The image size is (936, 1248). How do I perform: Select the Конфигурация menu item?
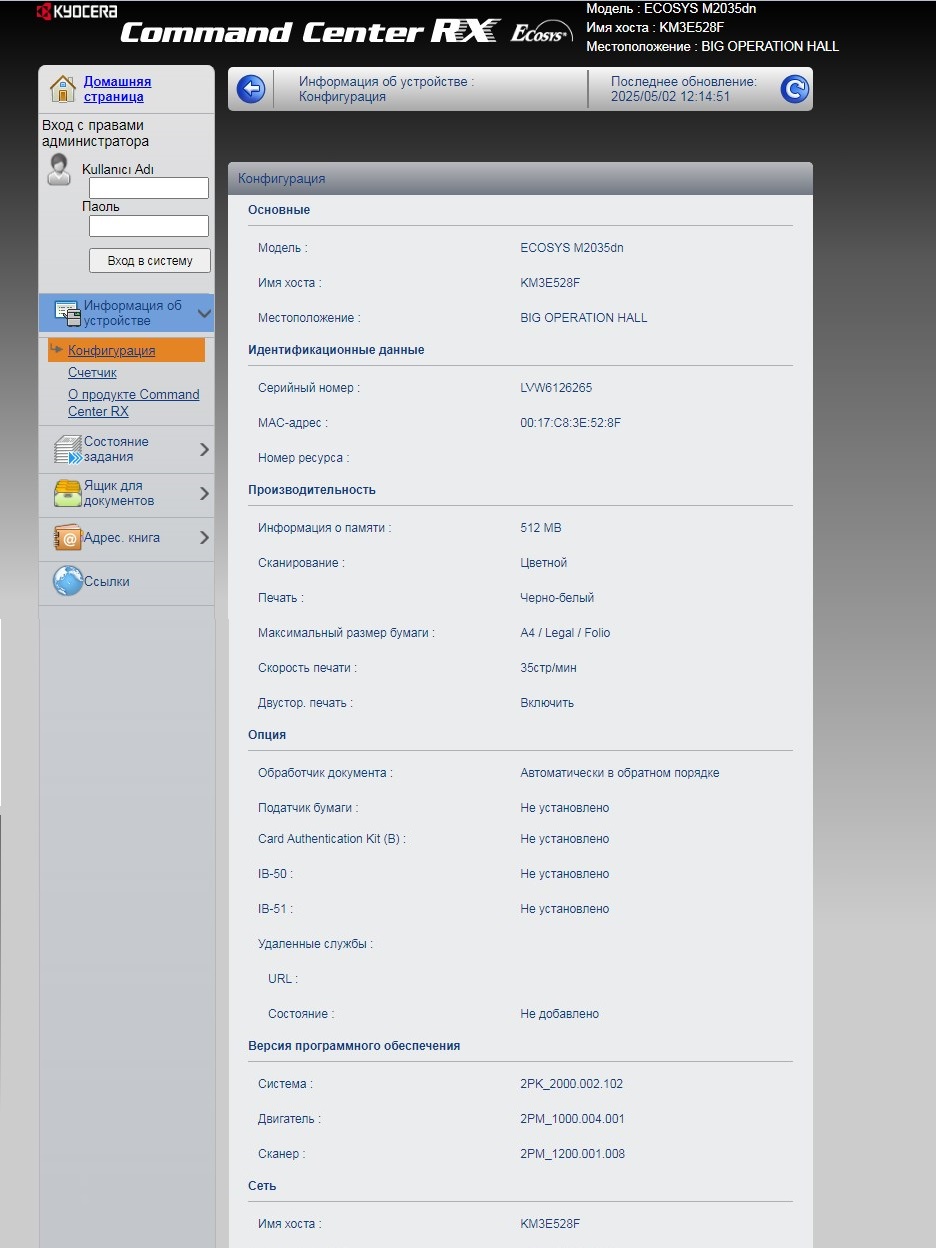coord(111,350)
